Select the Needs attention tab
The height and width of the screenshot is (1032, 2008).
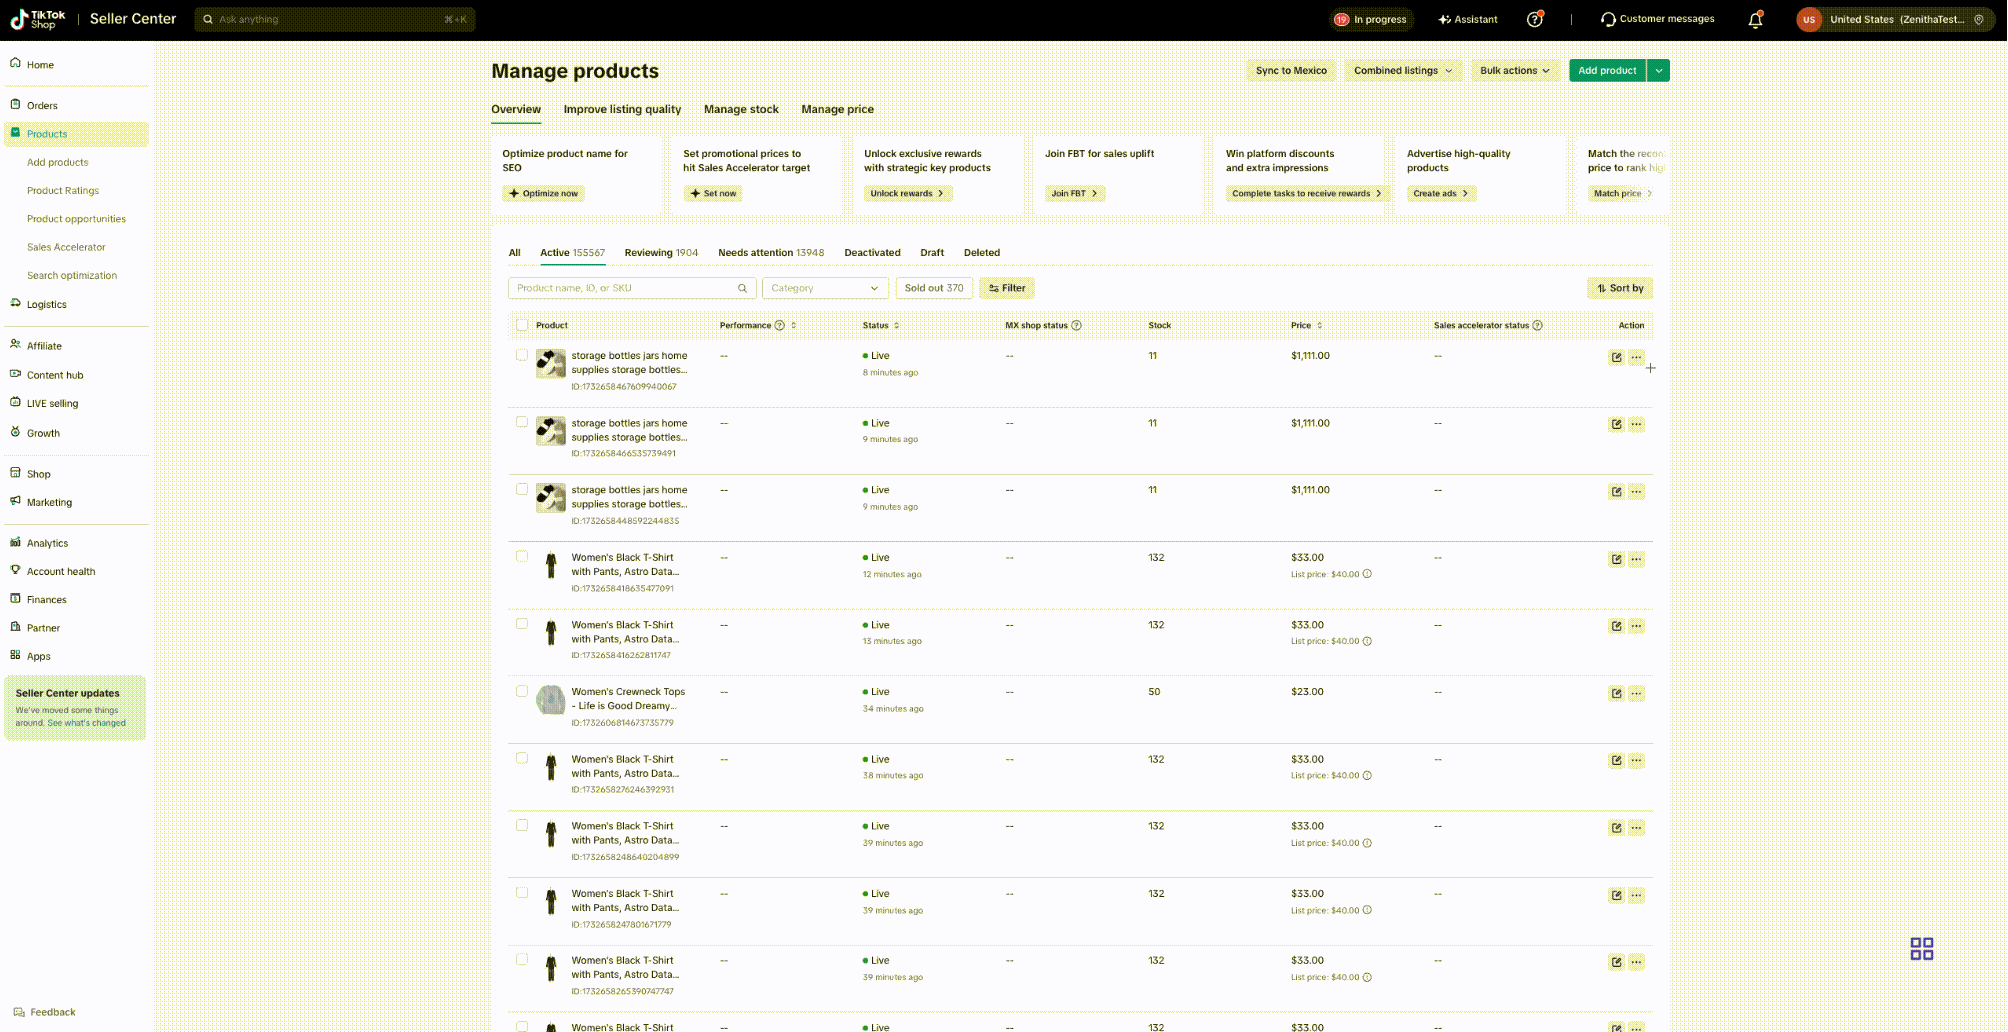[771, 253]
